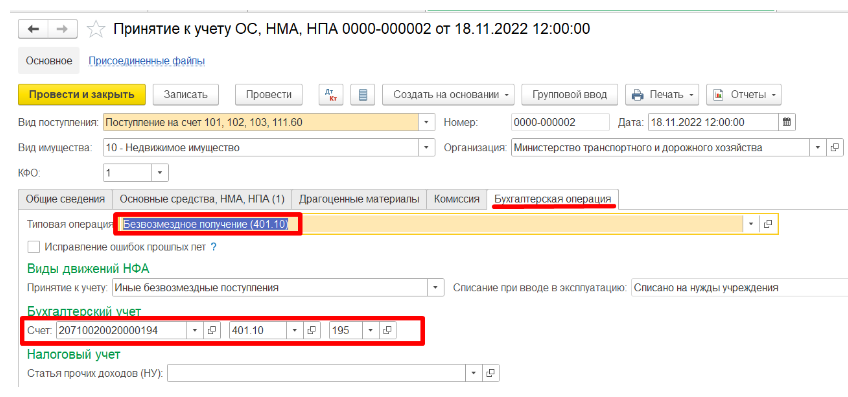The width and height of the screenshot is (848, 397).
Task: Expand account 20710020020000194 dropdown arrow
Action: click(x=195, y=330)
